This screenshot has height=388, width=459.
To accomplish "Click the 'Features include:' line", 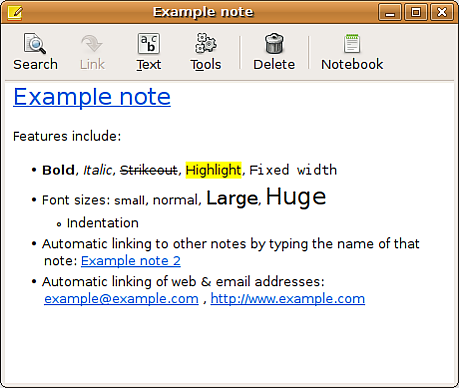I will 67,136.
